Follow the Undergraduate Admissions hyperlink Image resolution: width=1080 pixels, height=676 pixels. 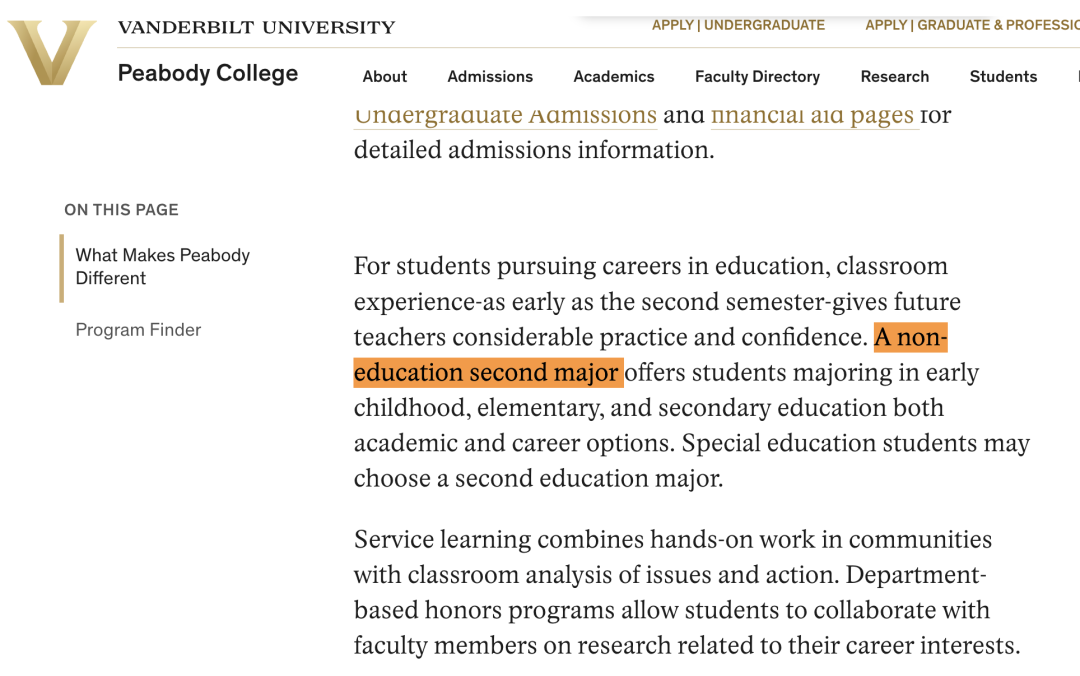(x=505, y=116)
